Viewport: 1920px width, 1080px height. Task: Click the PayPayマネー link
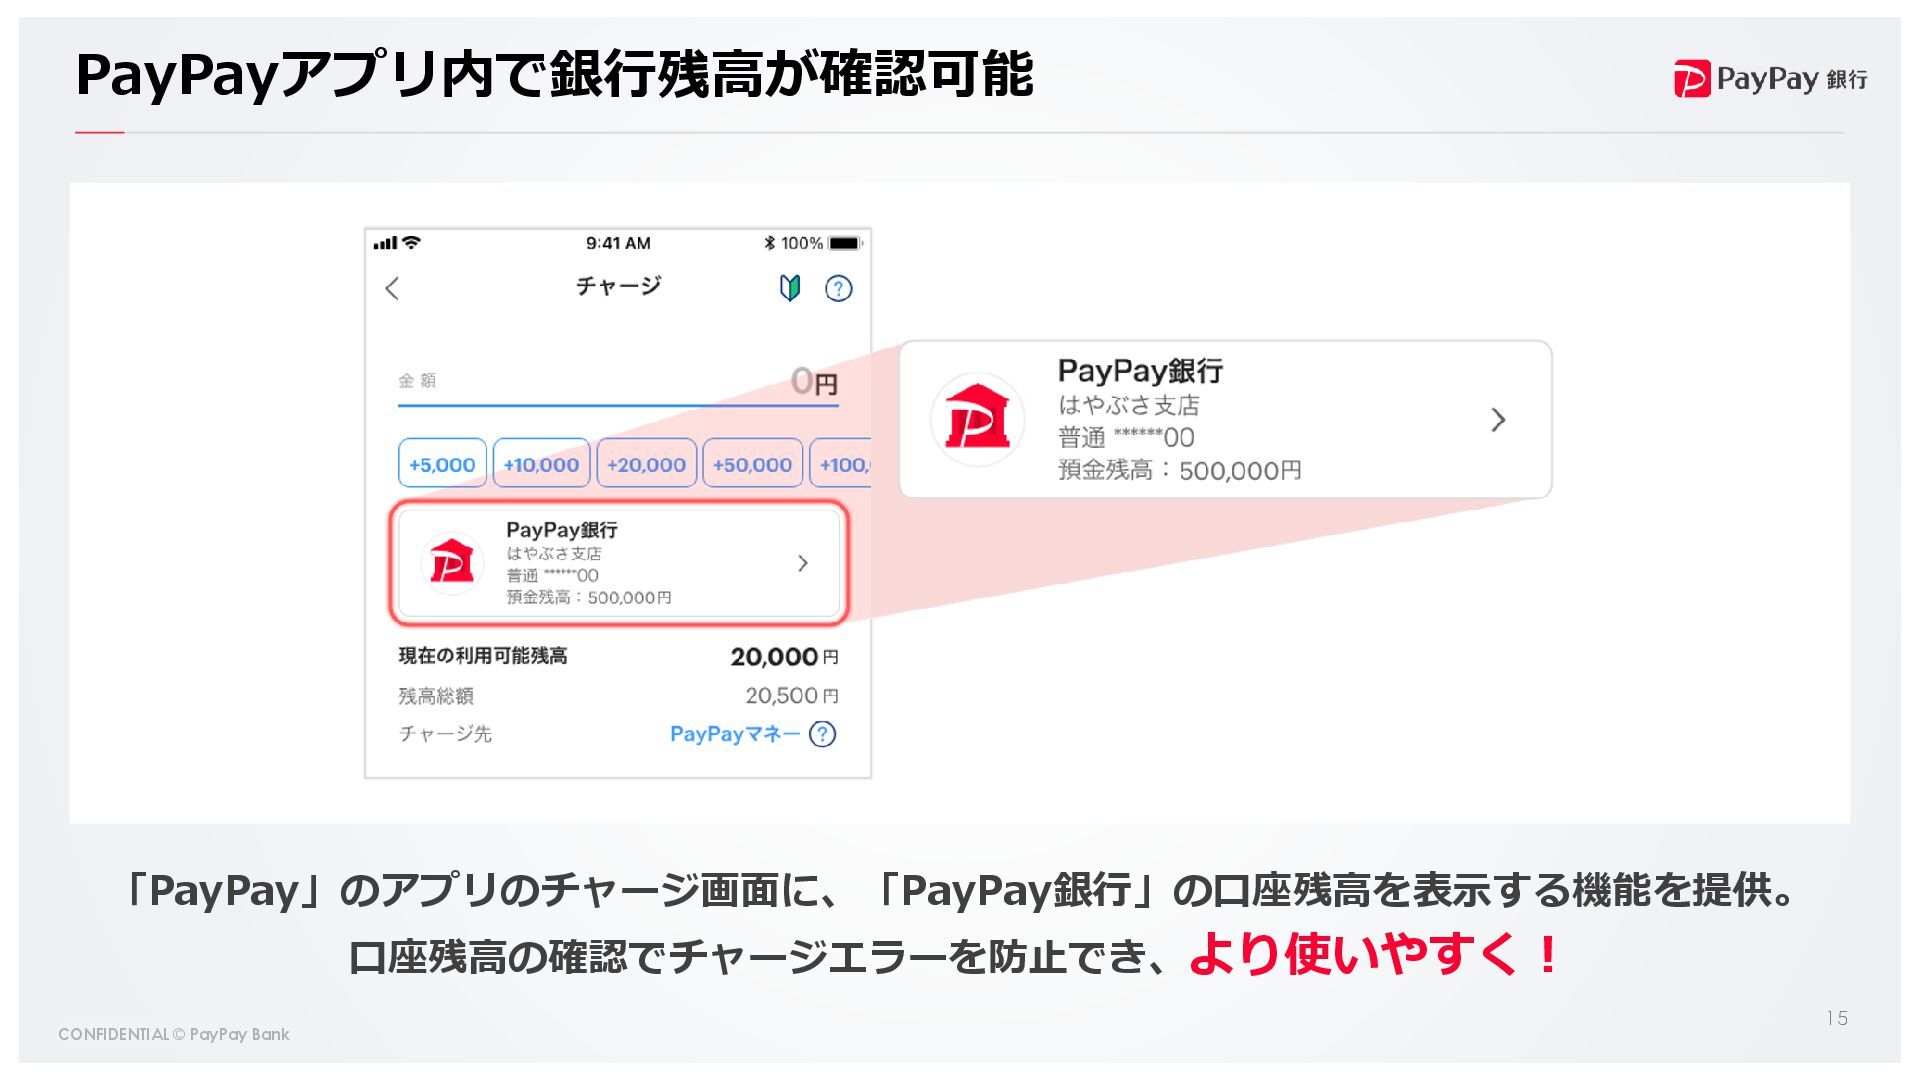pyautogui.click(x=734, y=734)
